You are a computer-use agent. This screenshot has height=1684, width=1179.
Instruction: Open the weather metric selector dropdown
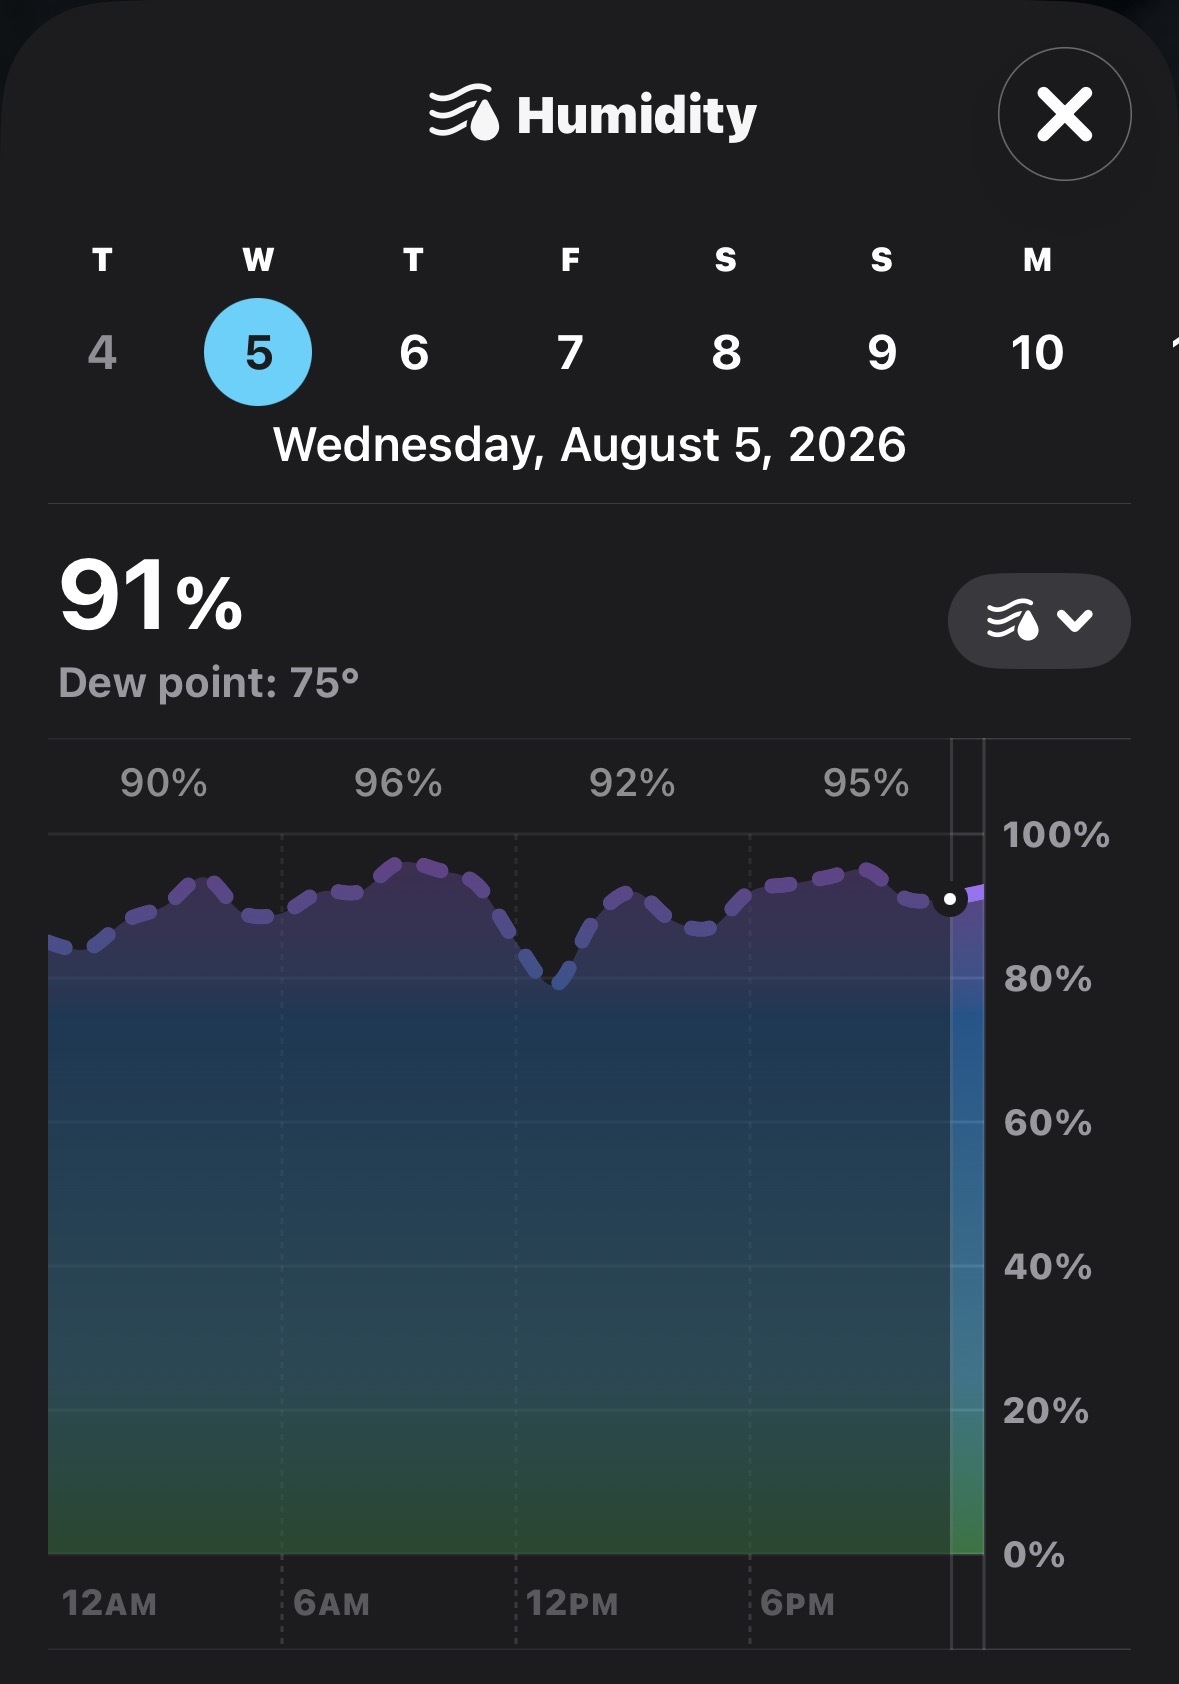click(x=1039, y=620)
